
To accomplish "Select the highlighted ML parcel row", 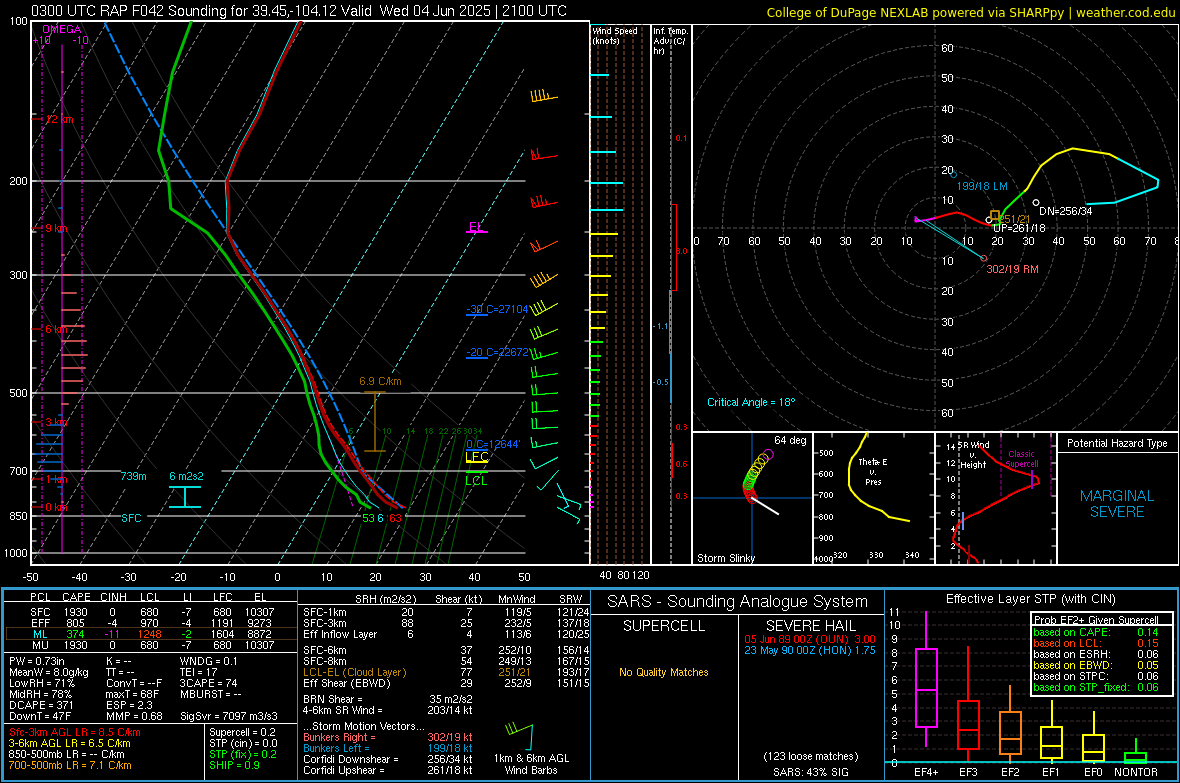I will coord(151,634).
